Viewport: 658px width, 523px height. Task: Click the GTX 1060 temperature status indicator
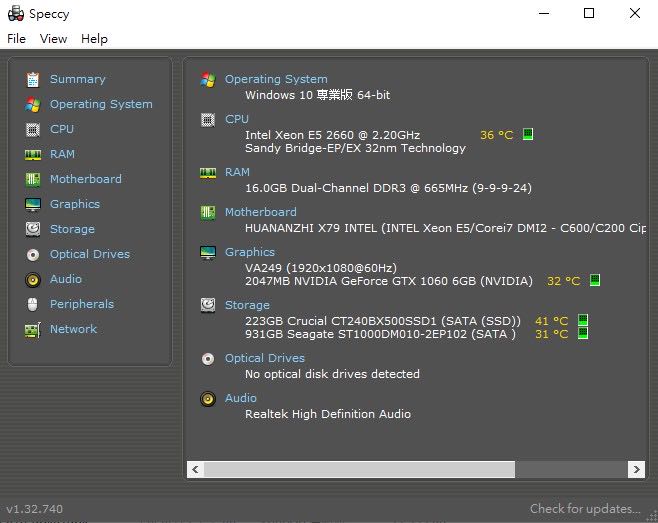(x=595, y=280)
